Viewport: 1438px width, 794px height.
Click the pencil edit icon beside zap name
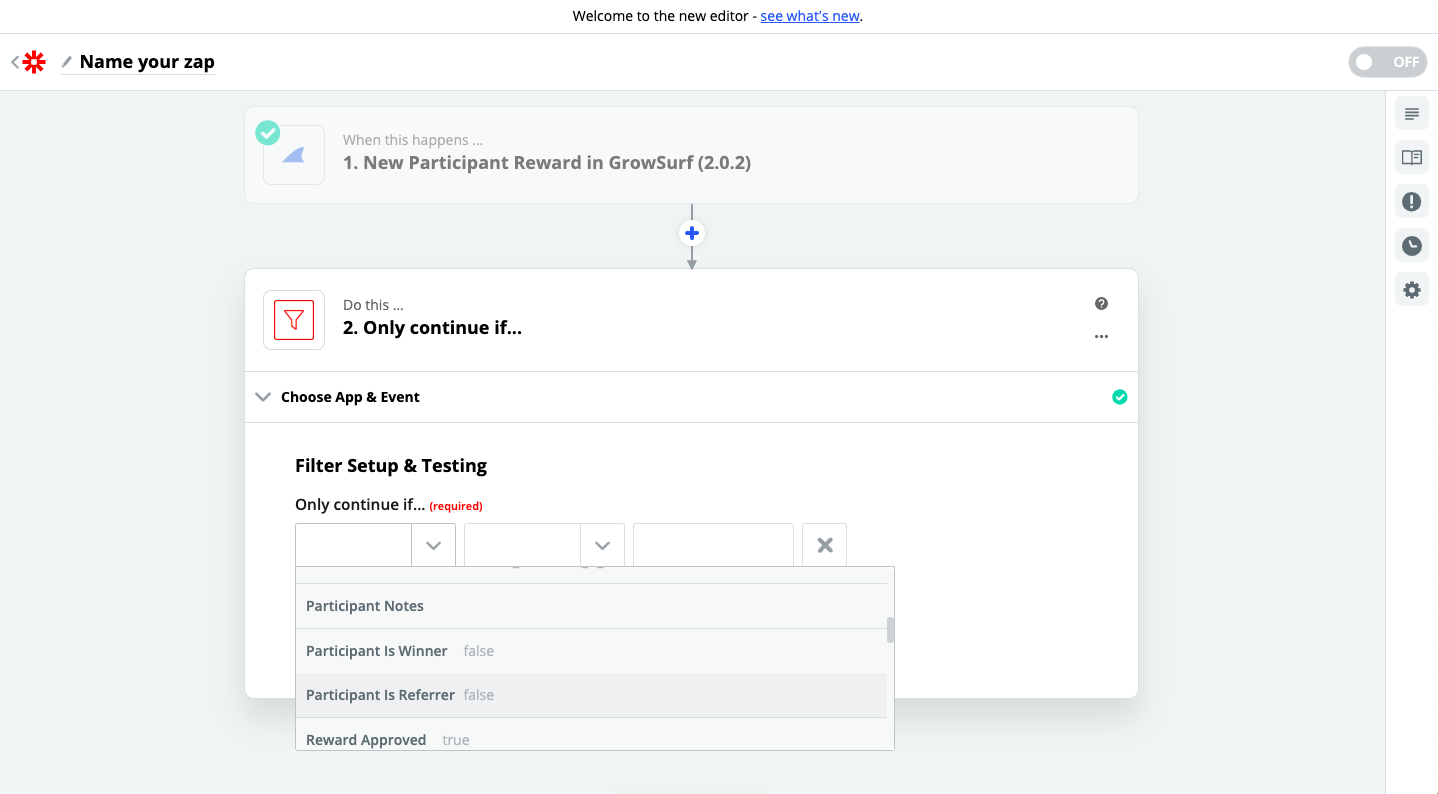point(67,62)
